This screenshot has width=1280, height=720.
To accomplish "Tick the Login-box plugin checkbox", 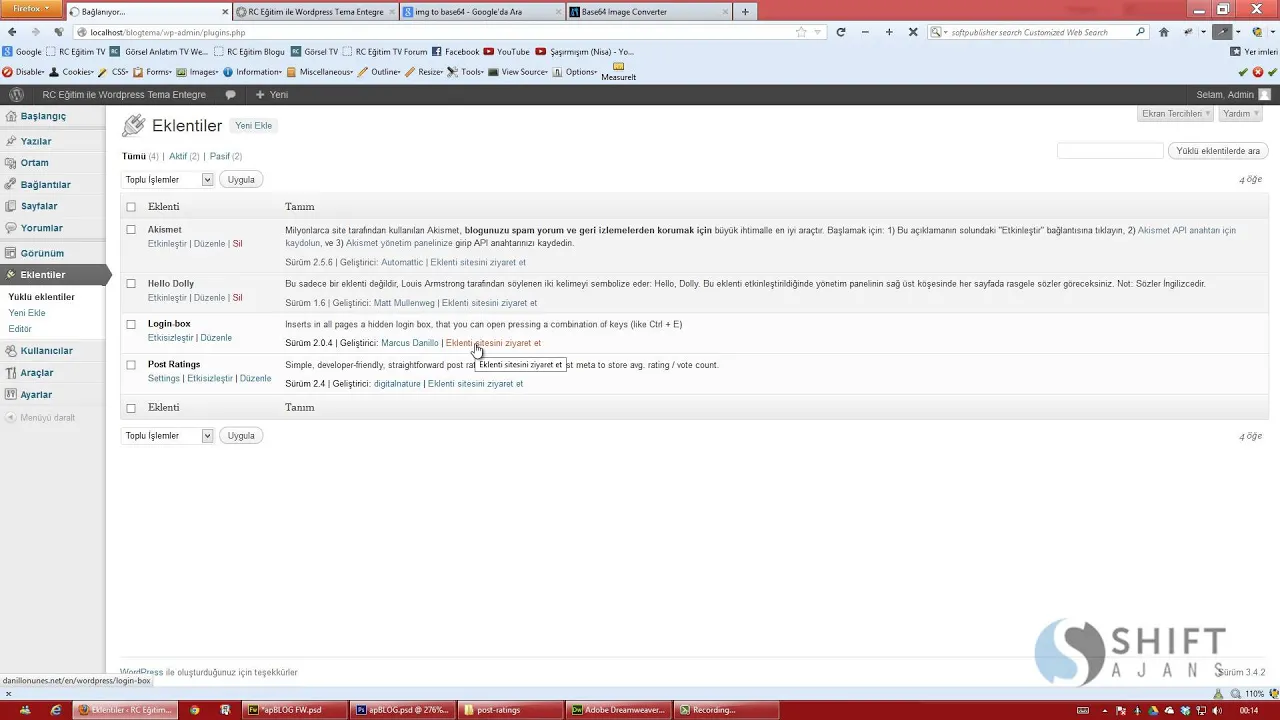I will point(131,324).
